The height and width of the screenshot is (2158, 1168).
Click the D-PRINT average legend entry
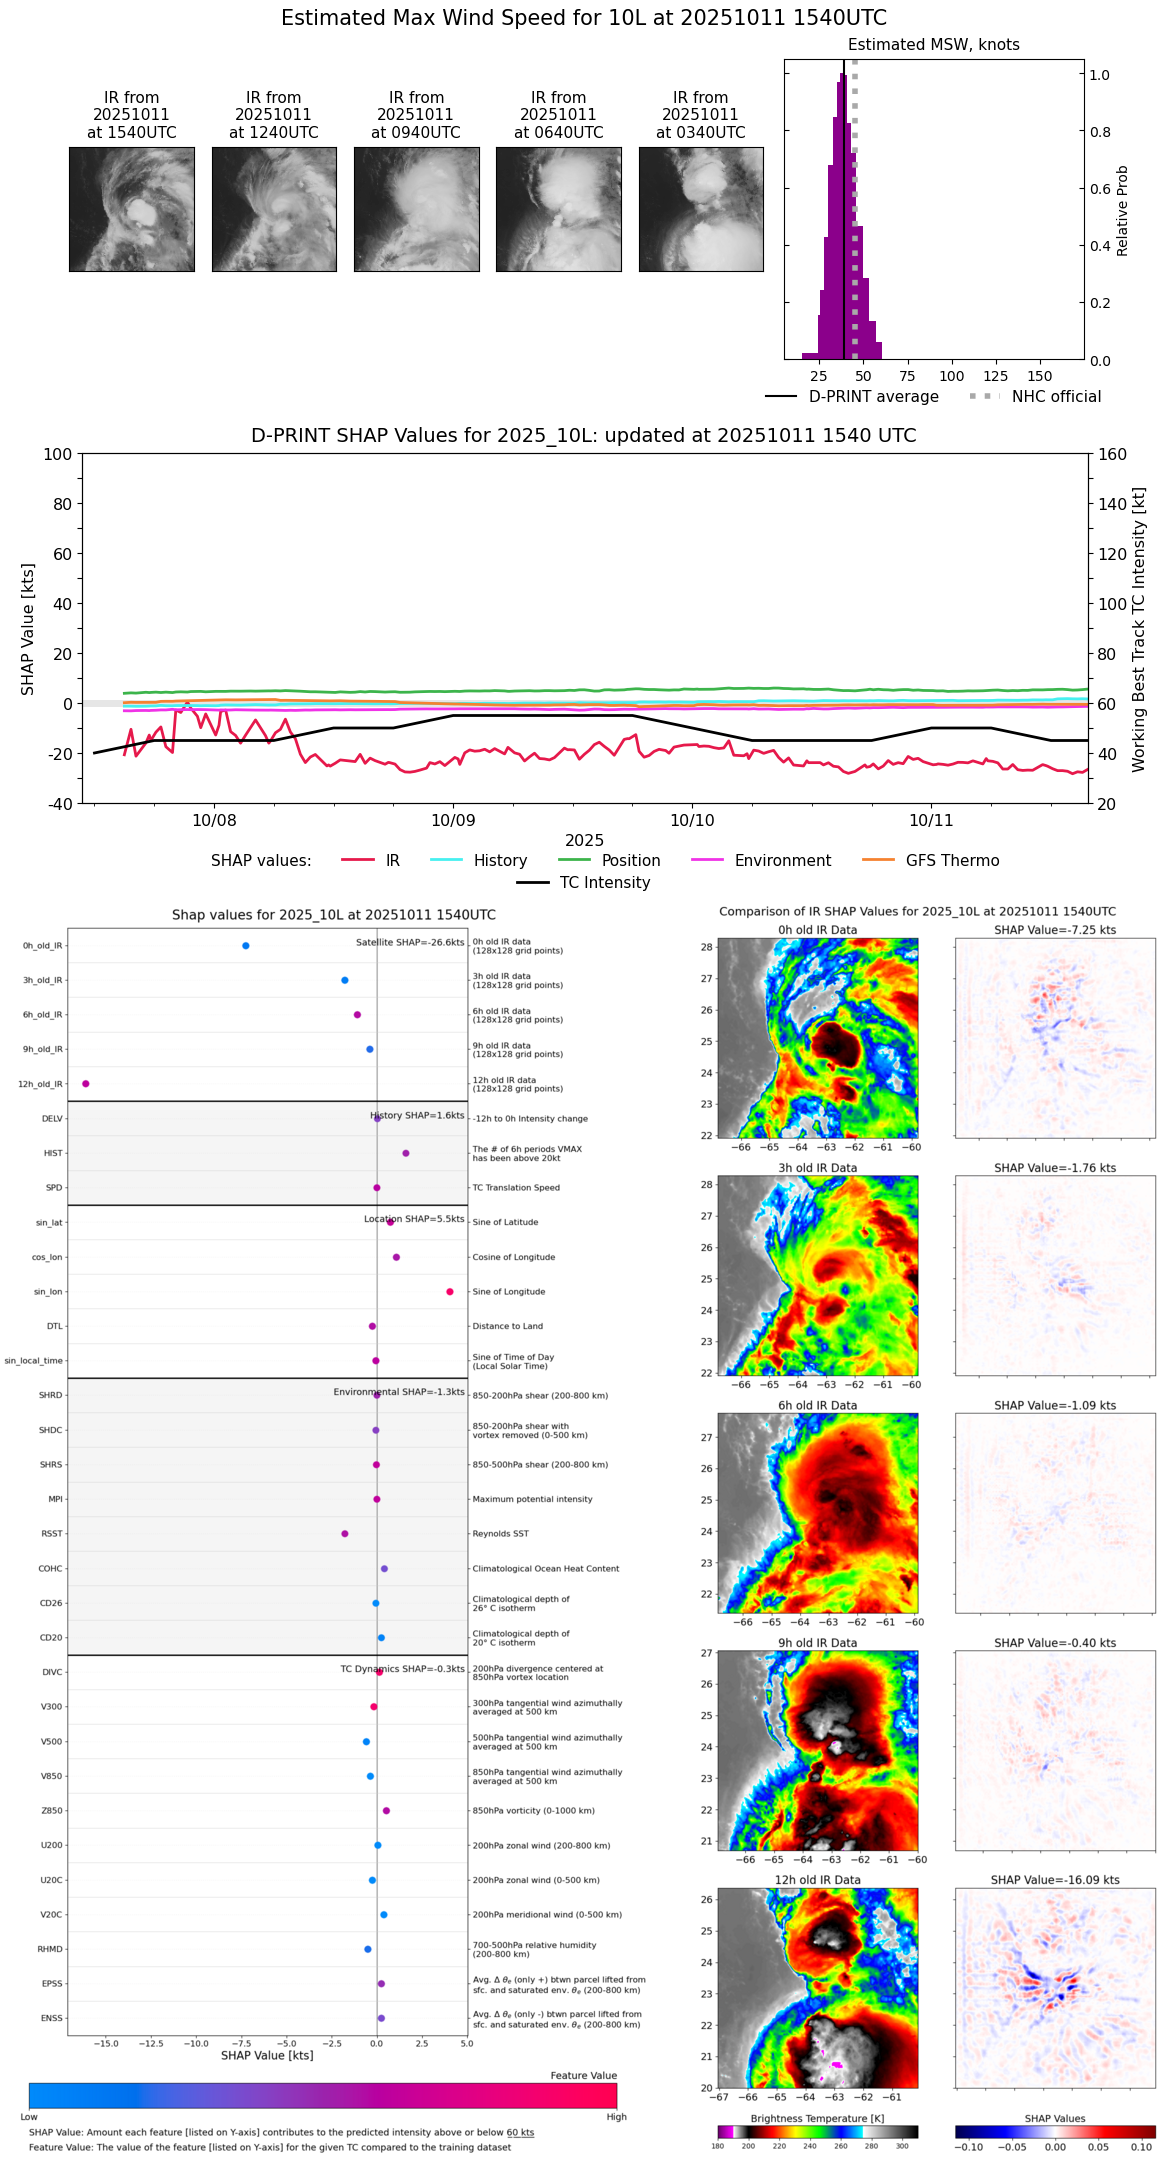852,397
